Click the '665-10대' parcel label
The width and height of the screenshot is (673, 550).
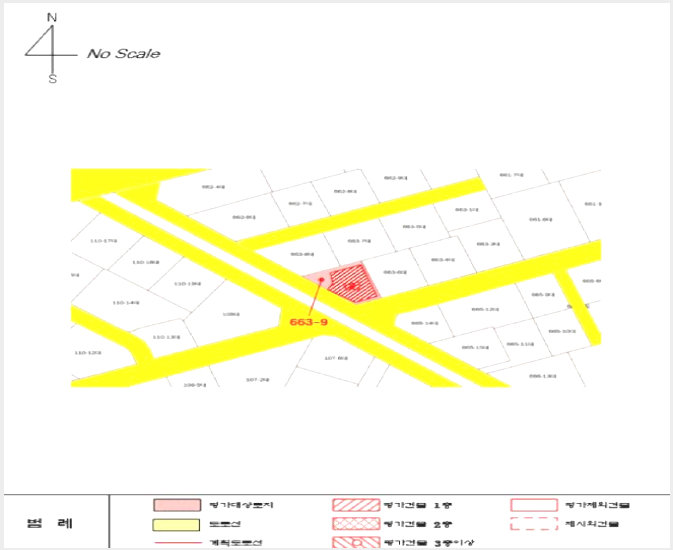[x=562, y=331]
